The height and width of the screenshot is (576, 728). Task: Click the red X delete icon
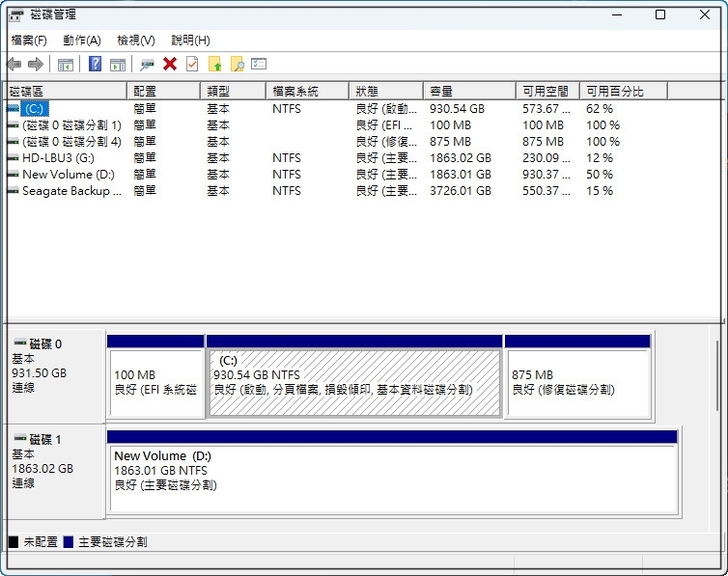pyautogui.click(x=170, y=64)
